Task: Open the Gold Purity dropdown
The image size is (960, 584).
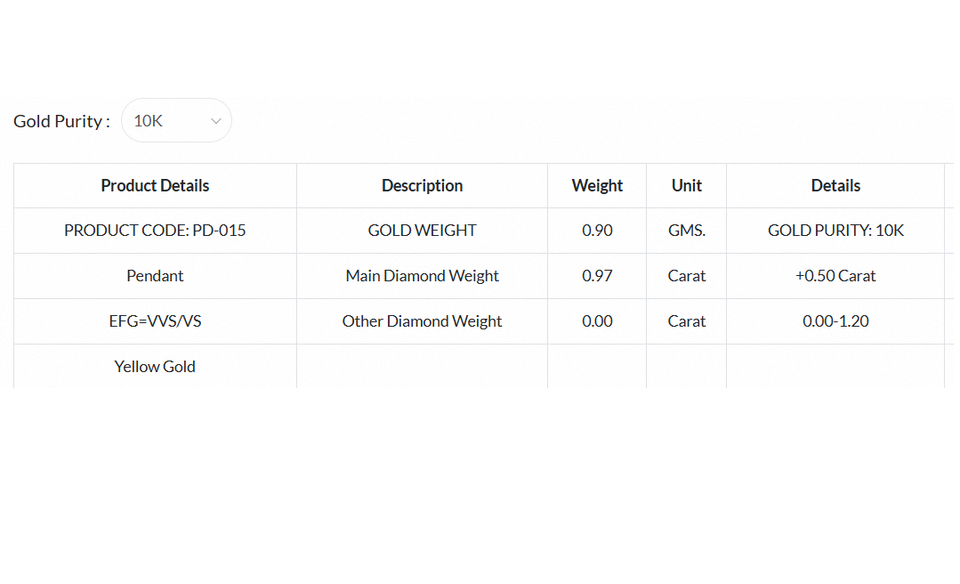Action: 176,121
